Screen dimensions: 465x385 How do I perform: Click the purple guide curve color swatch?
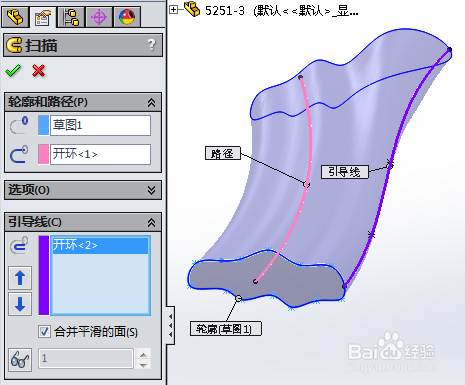[x=44, y=275]
